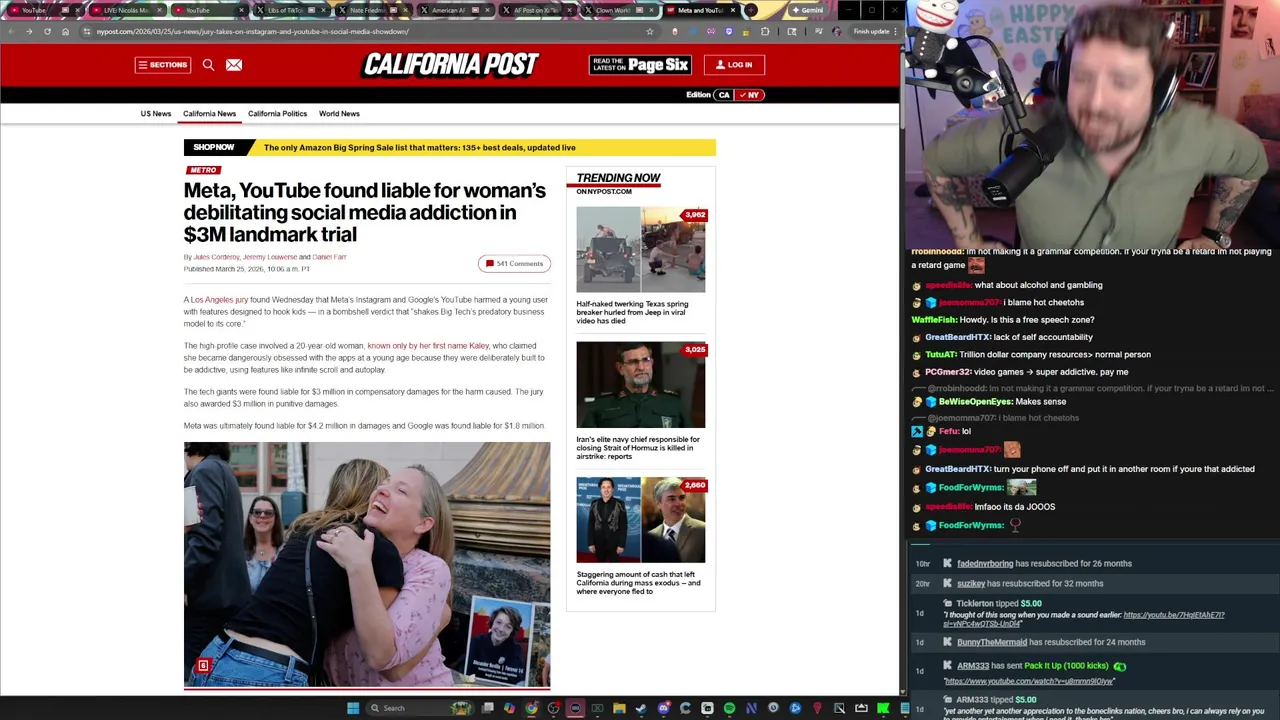Open Copilot from the taskbar
The width and height of the screenshot is (1280, 720).
(x=509, y=708)
